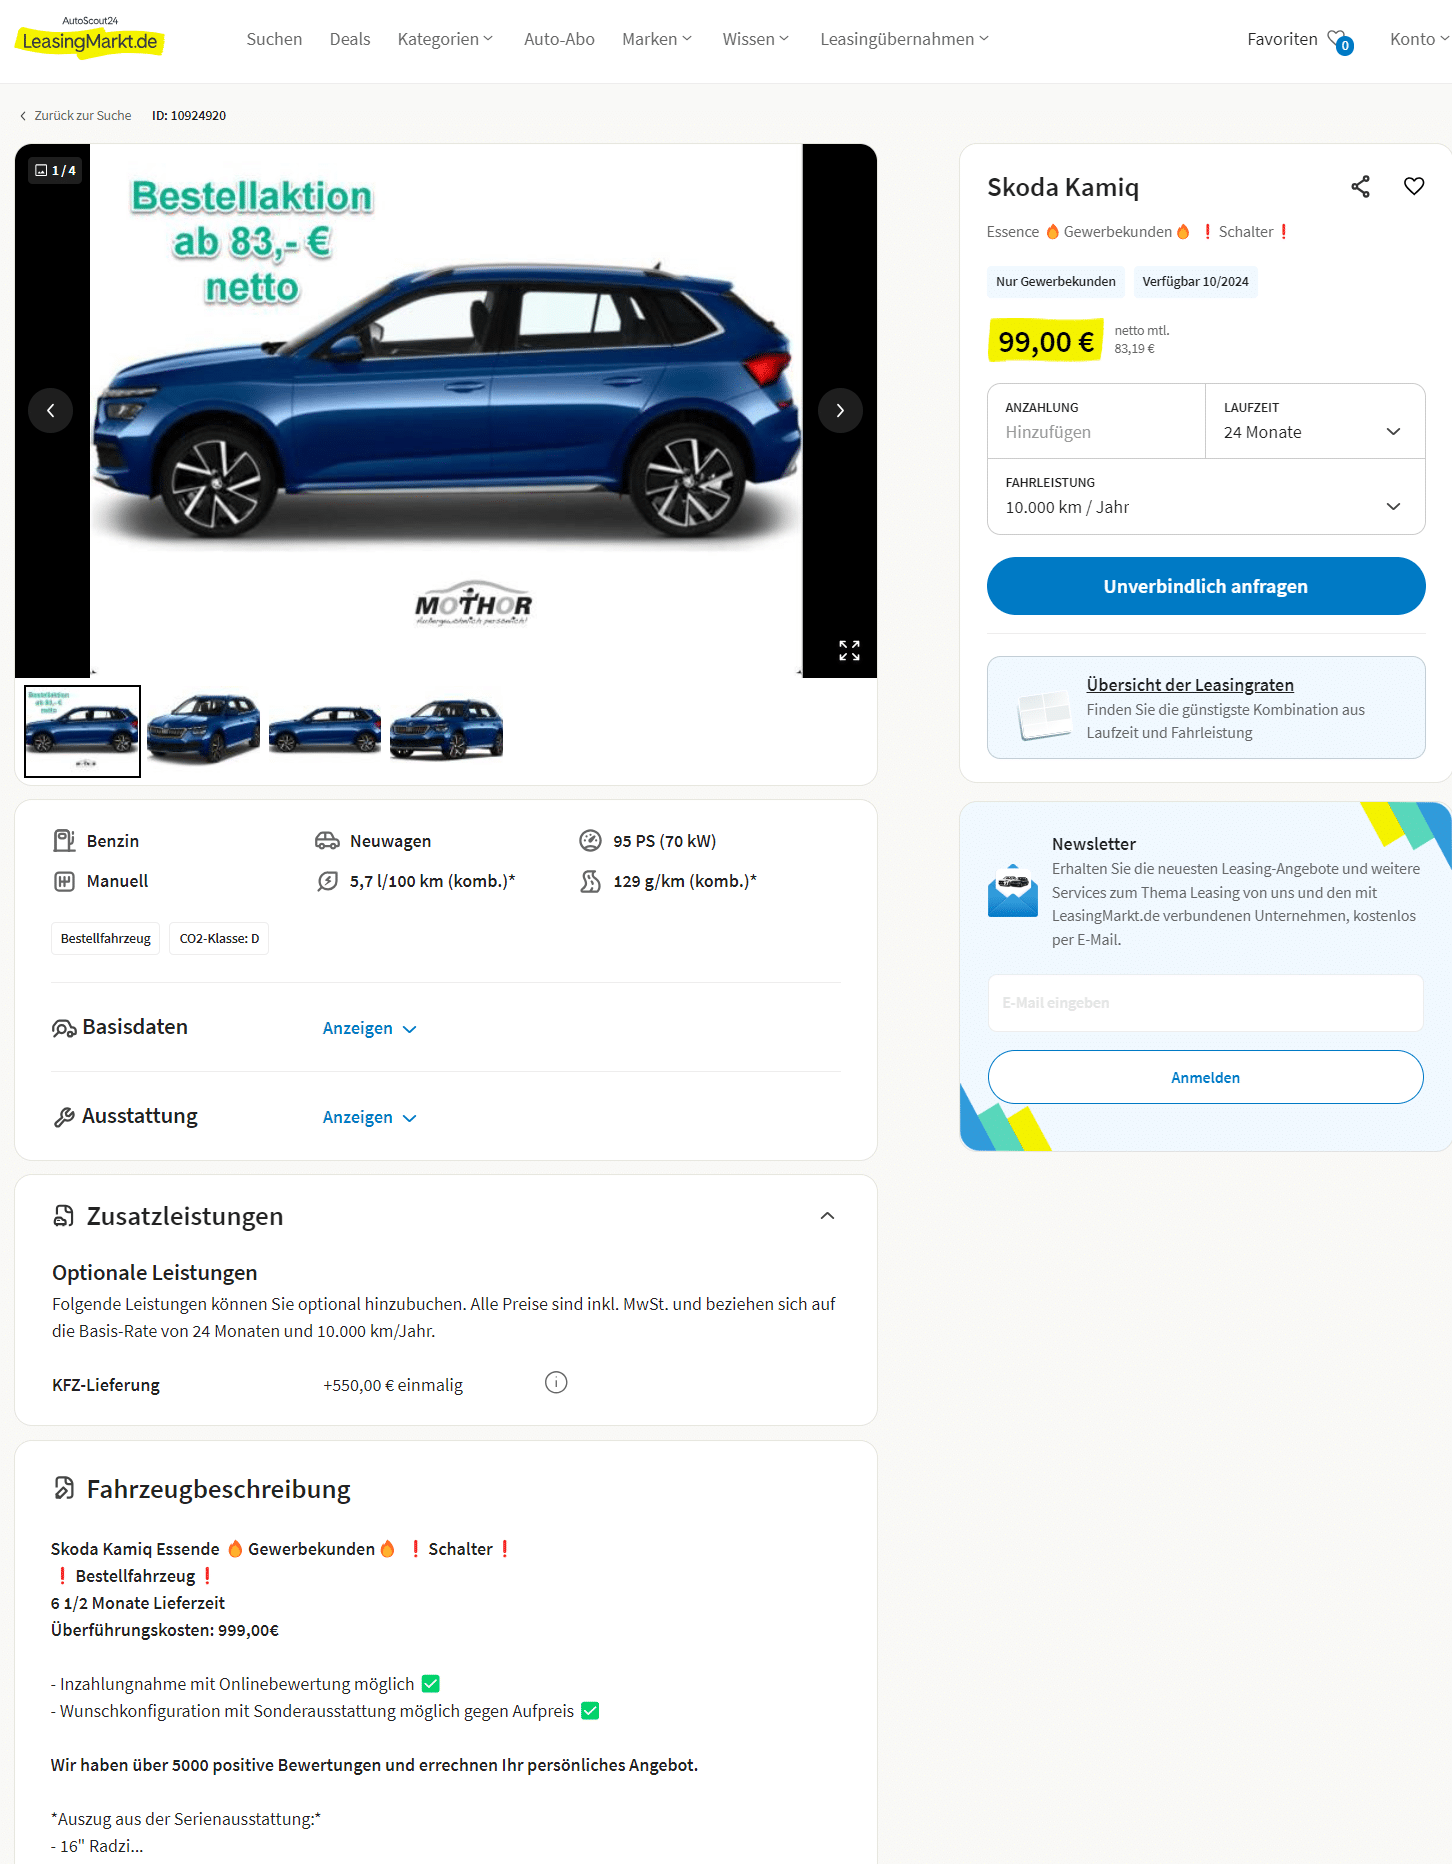Click the share icon next to Skoda Kamiq
The image size is (1452, 1864).
pyautogui.click(x=1360, y=187)
